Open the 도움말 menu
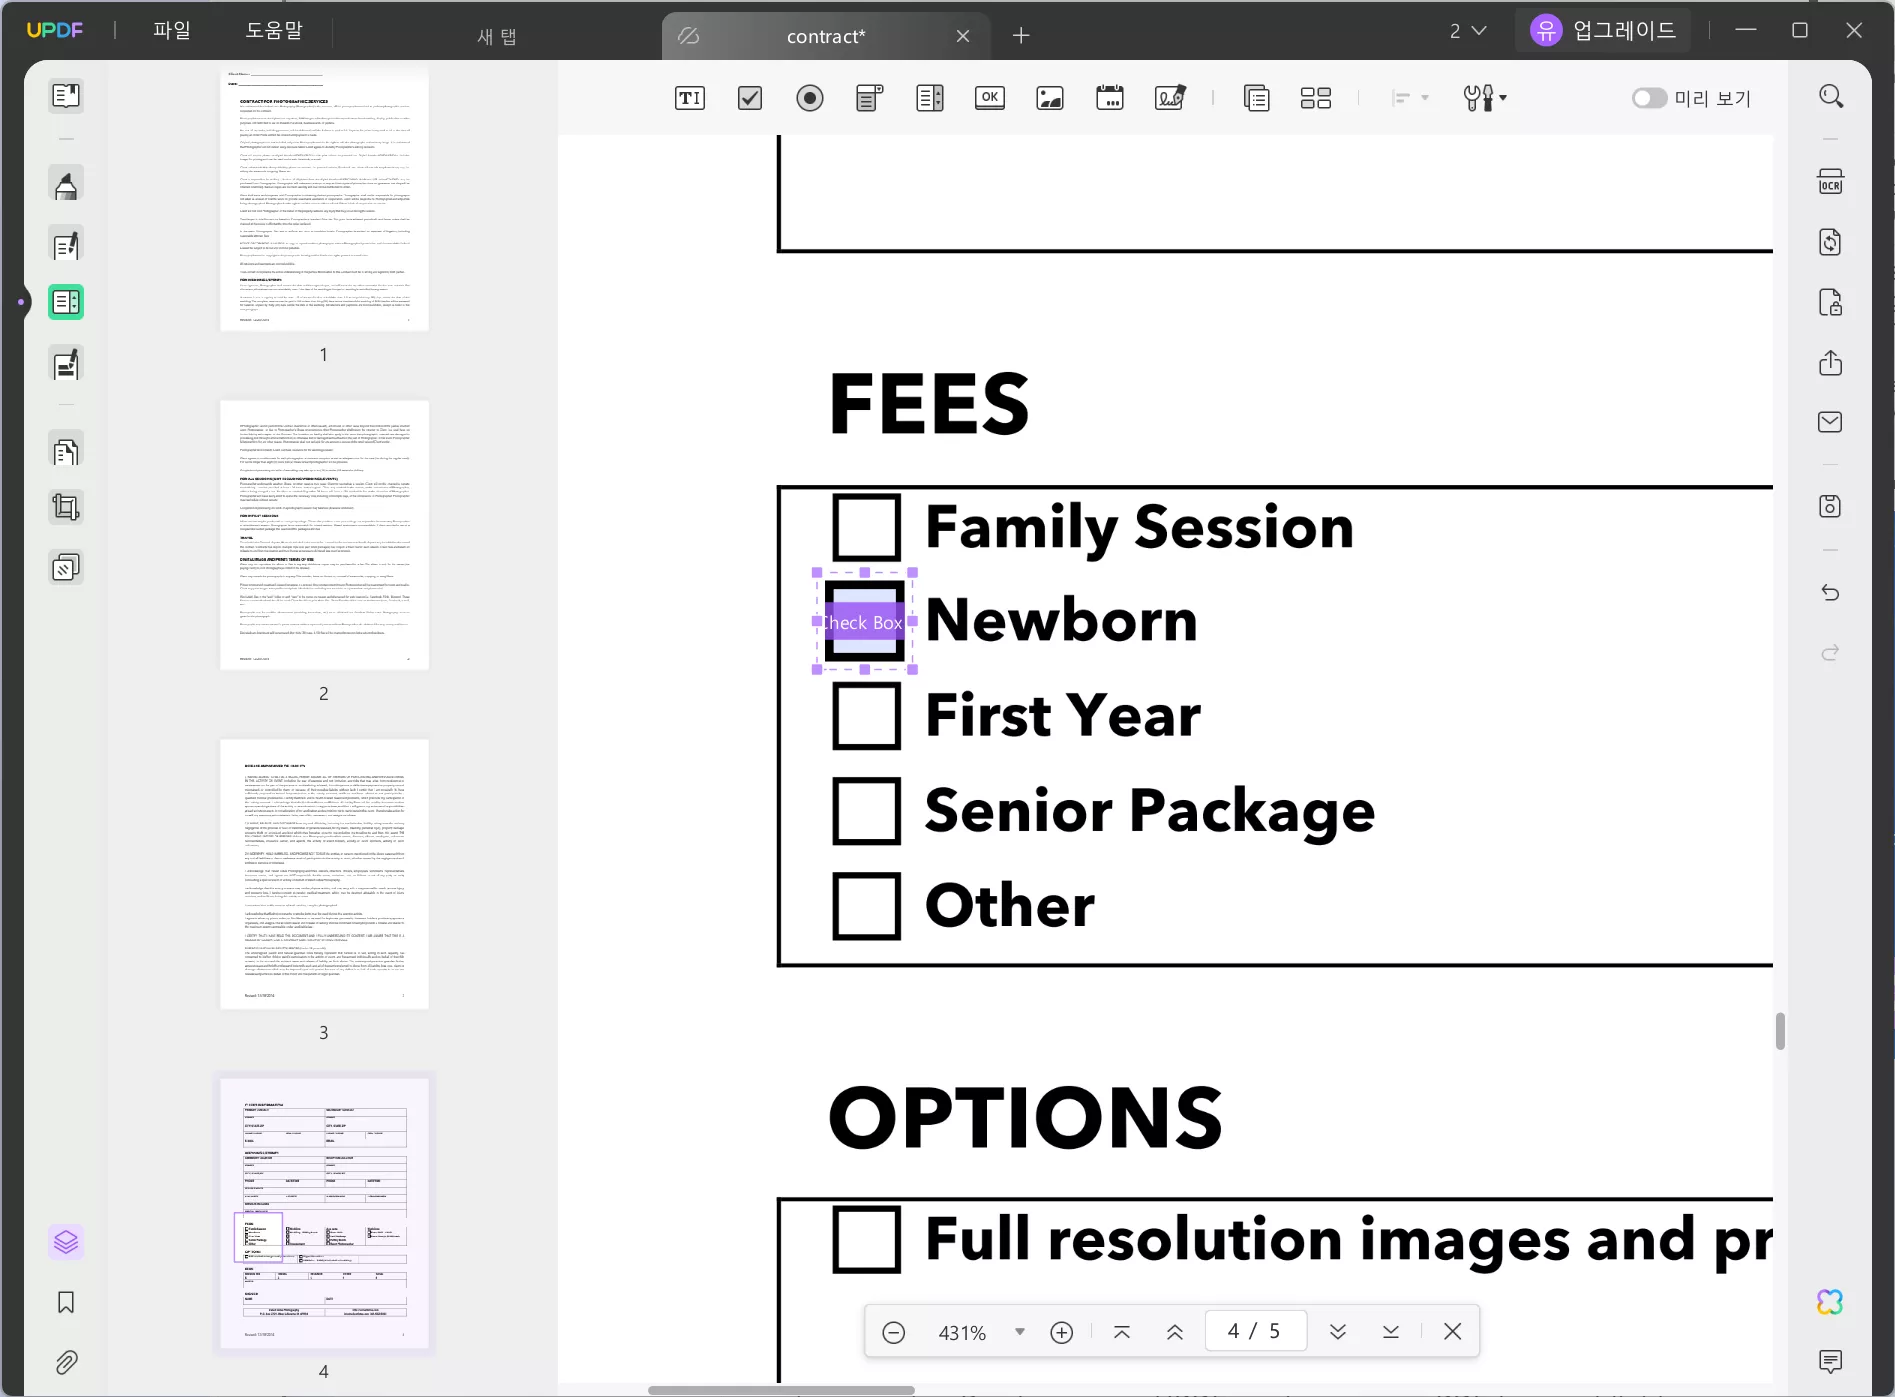 pos(274,30)
